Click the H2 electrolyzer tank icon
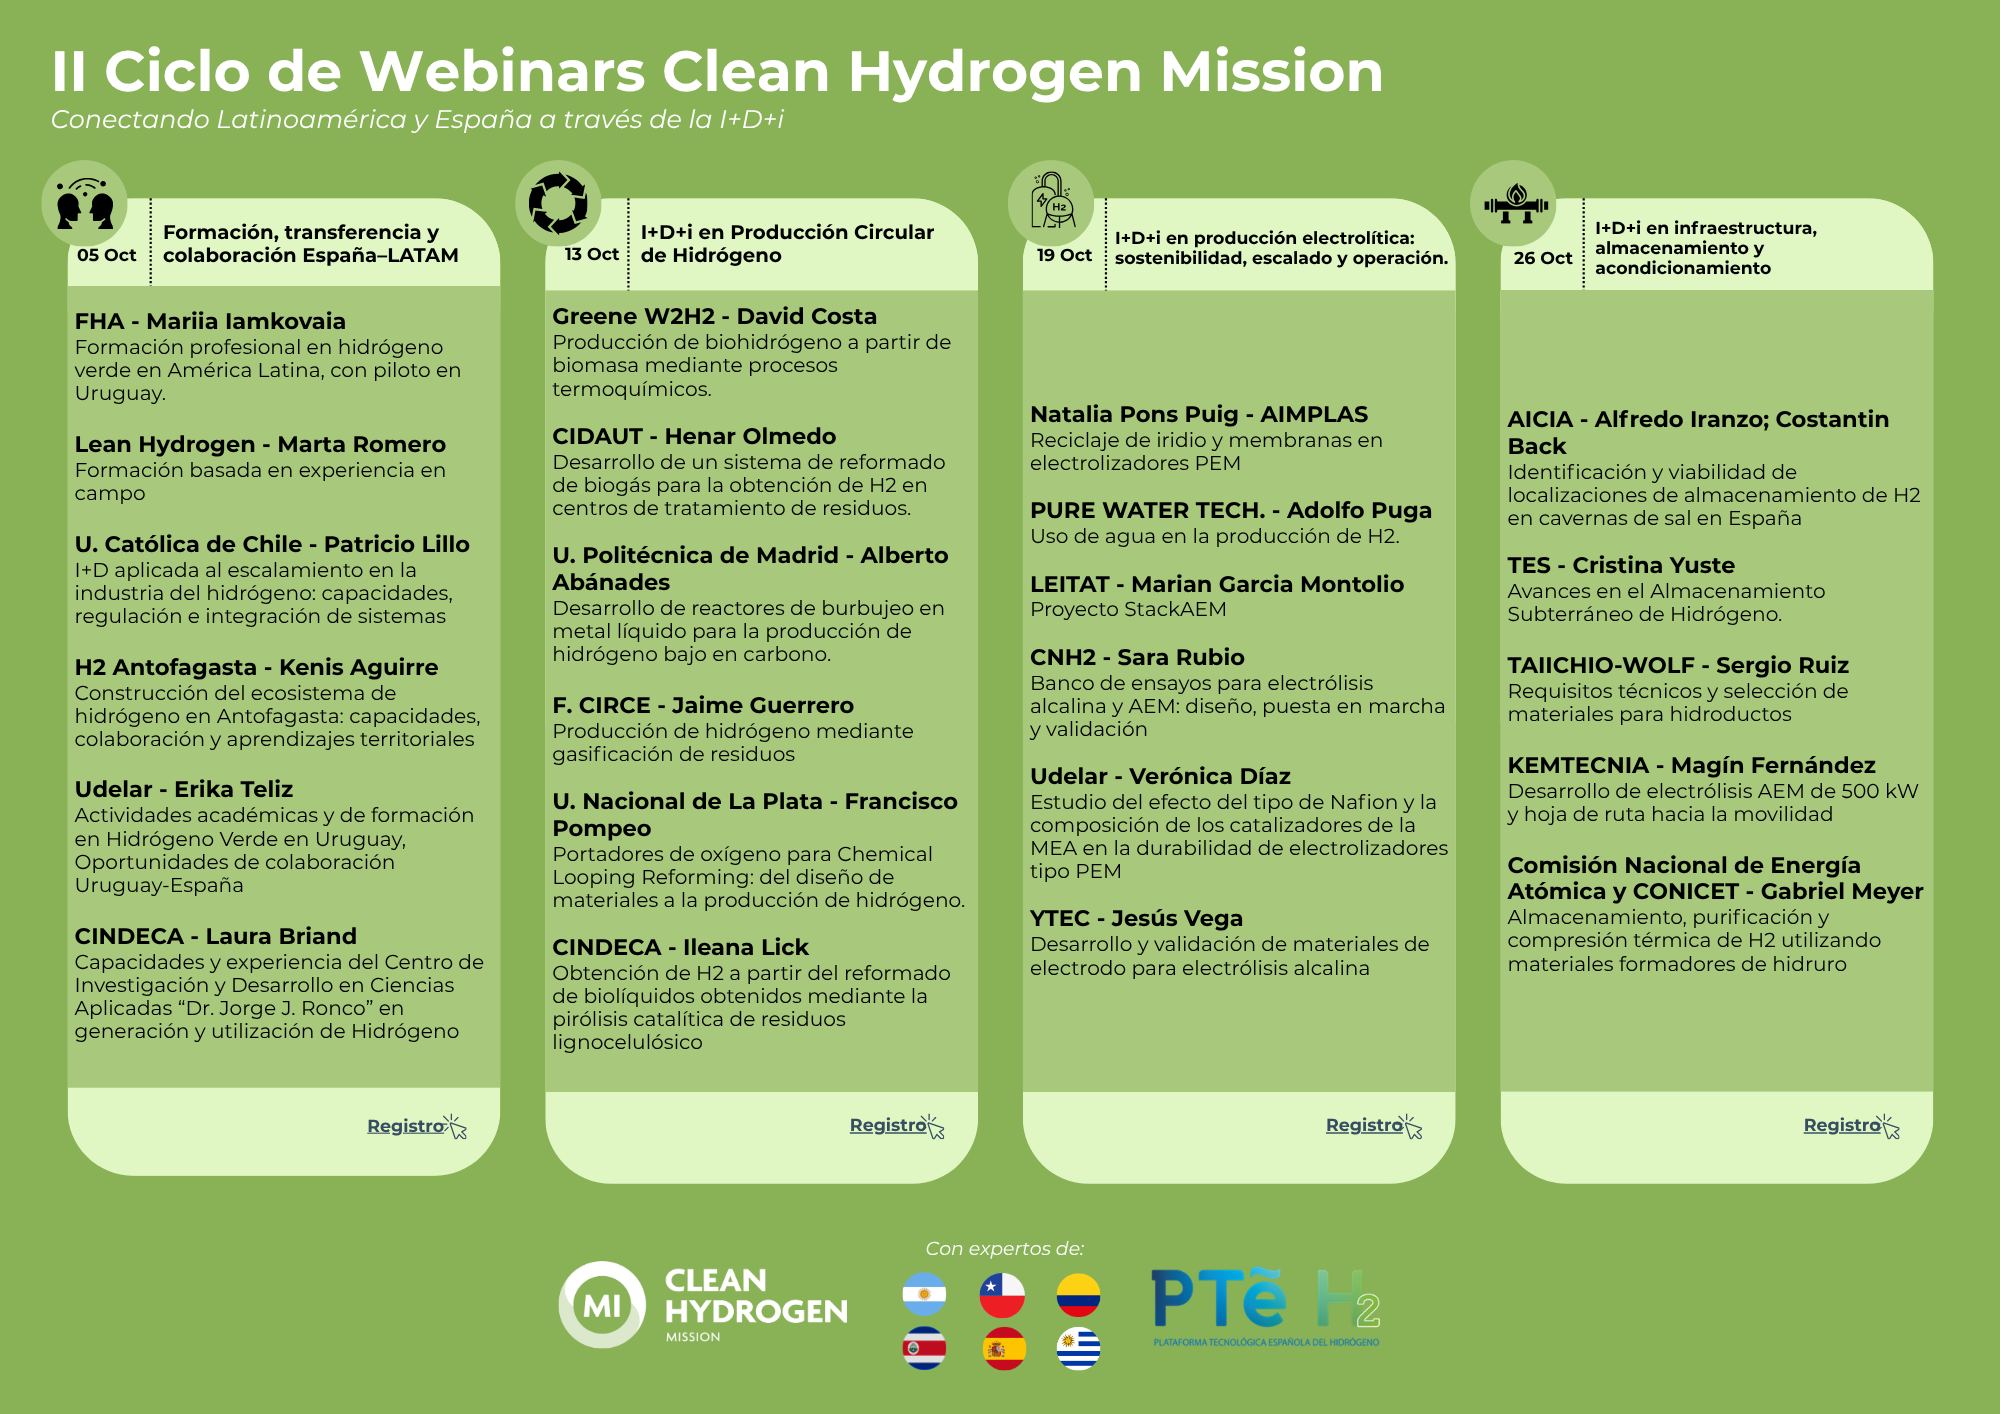Image resolution: width=2000 pixels, height=1414 pixels. point(1051,201)
